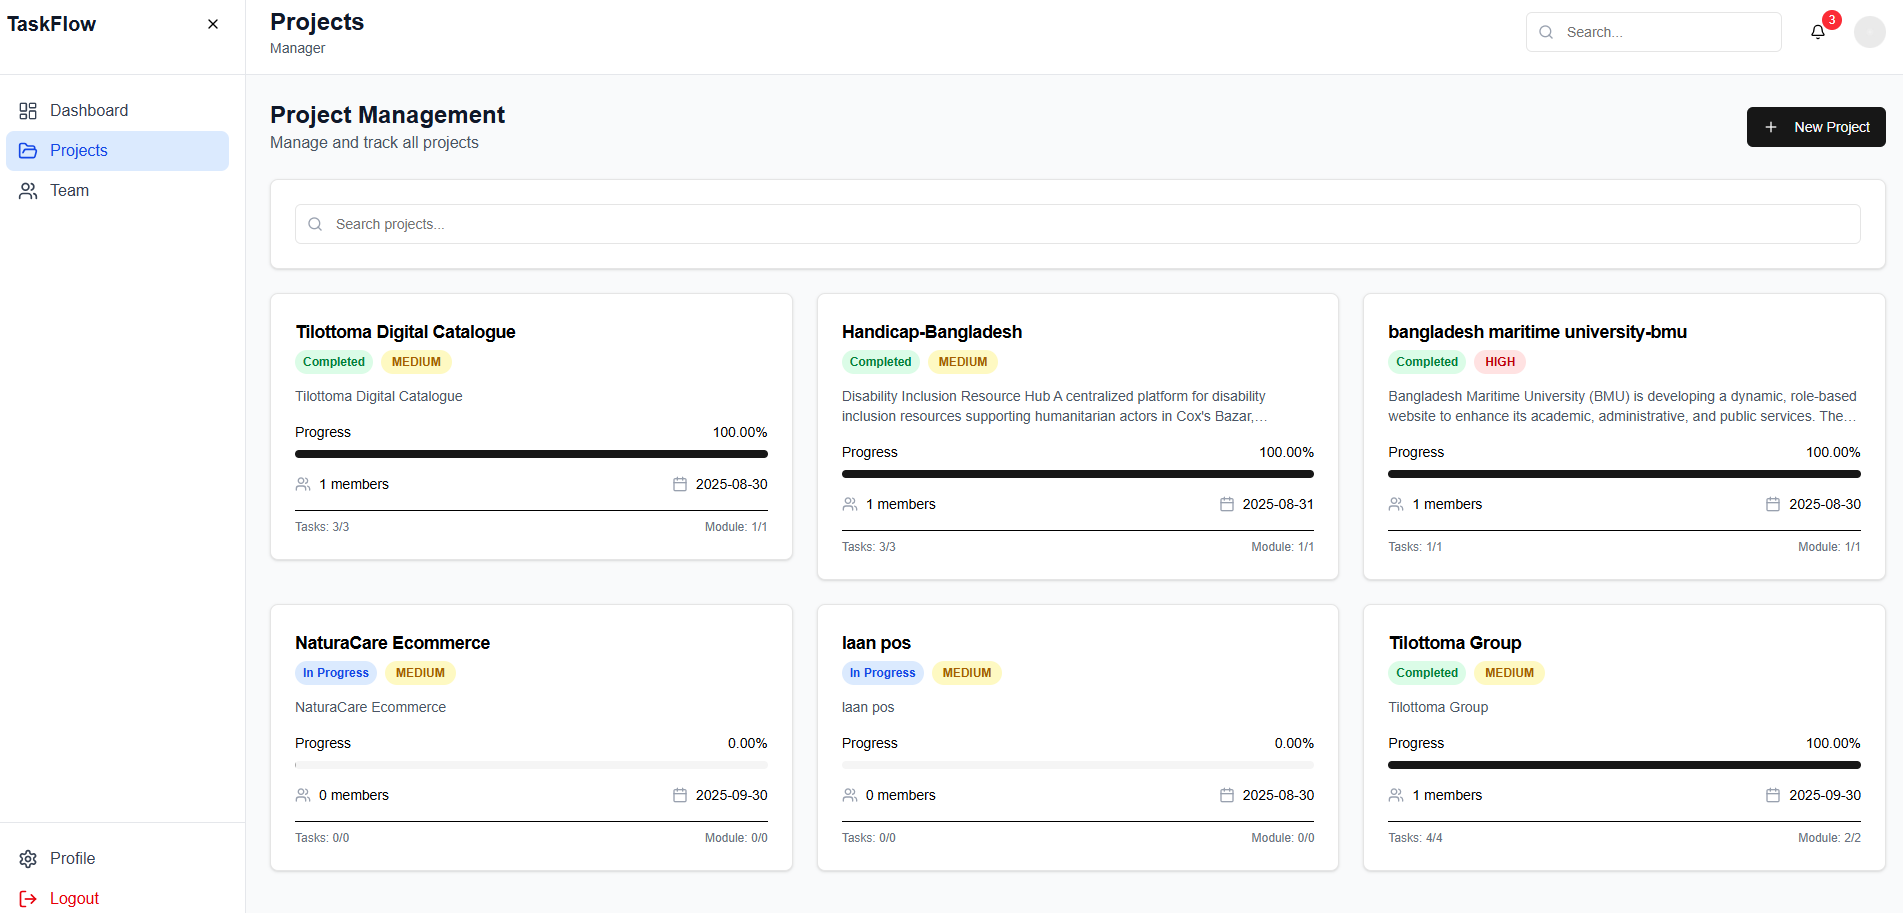Image resolution: width=1903 pixels, height=913 pixels.
Task: Open the notifications bell icon
Action: click(x=1817, y=31)
